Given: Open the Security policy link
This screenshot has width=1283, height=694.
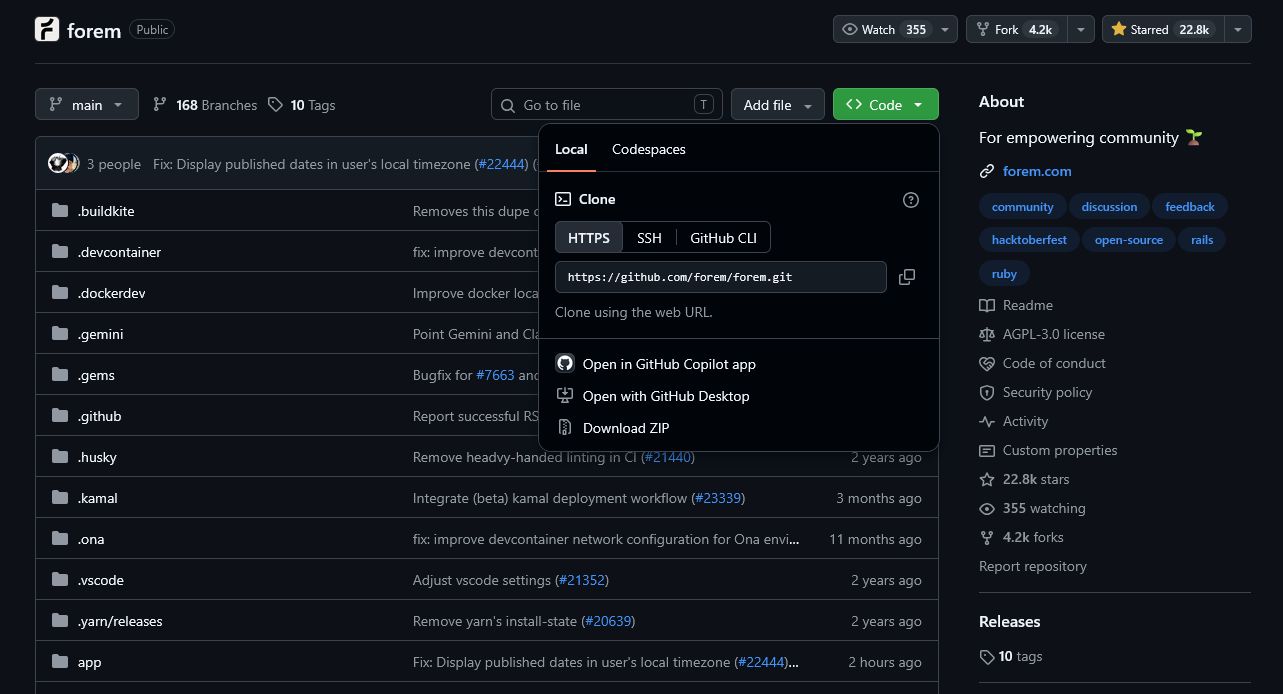Looking at the screenshot, I should (x=1036, y=393).
